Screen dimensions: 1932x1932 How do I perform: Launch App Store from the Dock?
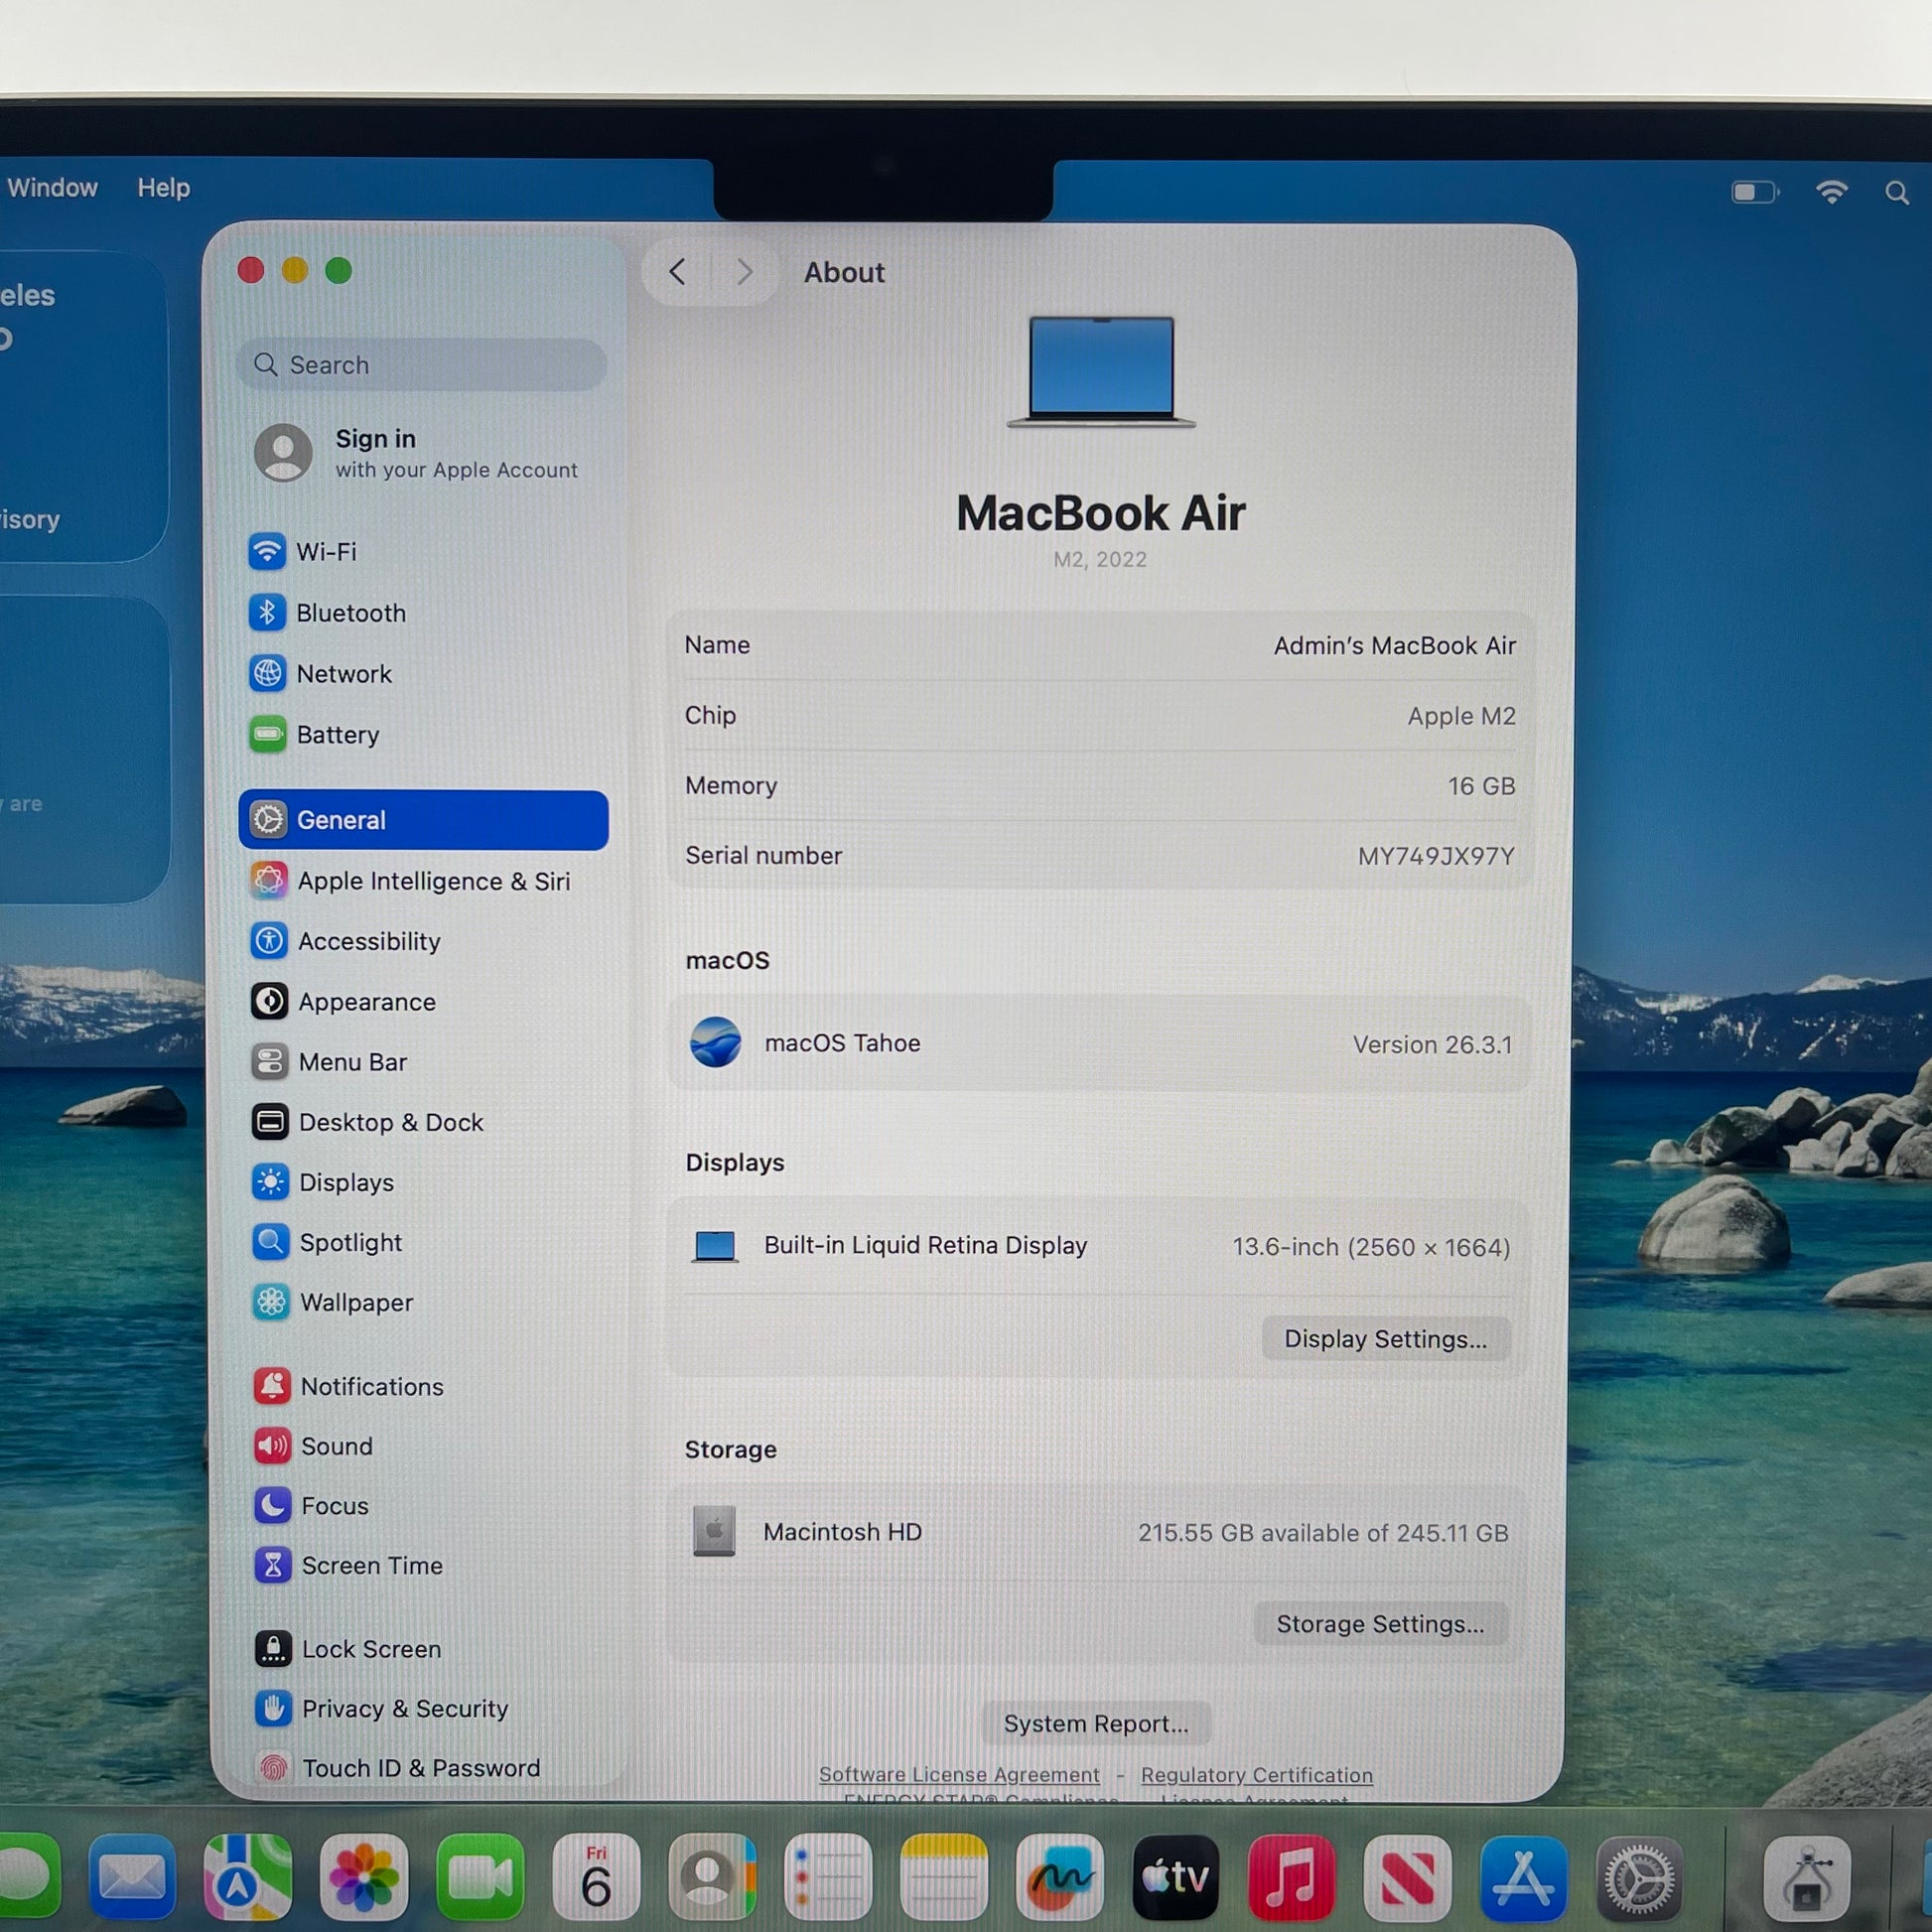tap(1522, 1878)
